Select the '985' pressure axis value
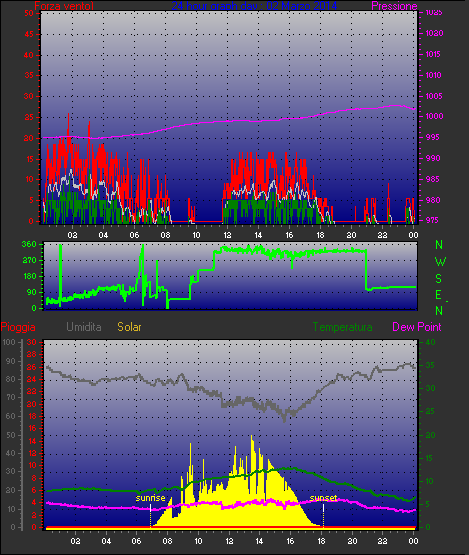This screenshot has height=555, width=469. pos(432,179)
